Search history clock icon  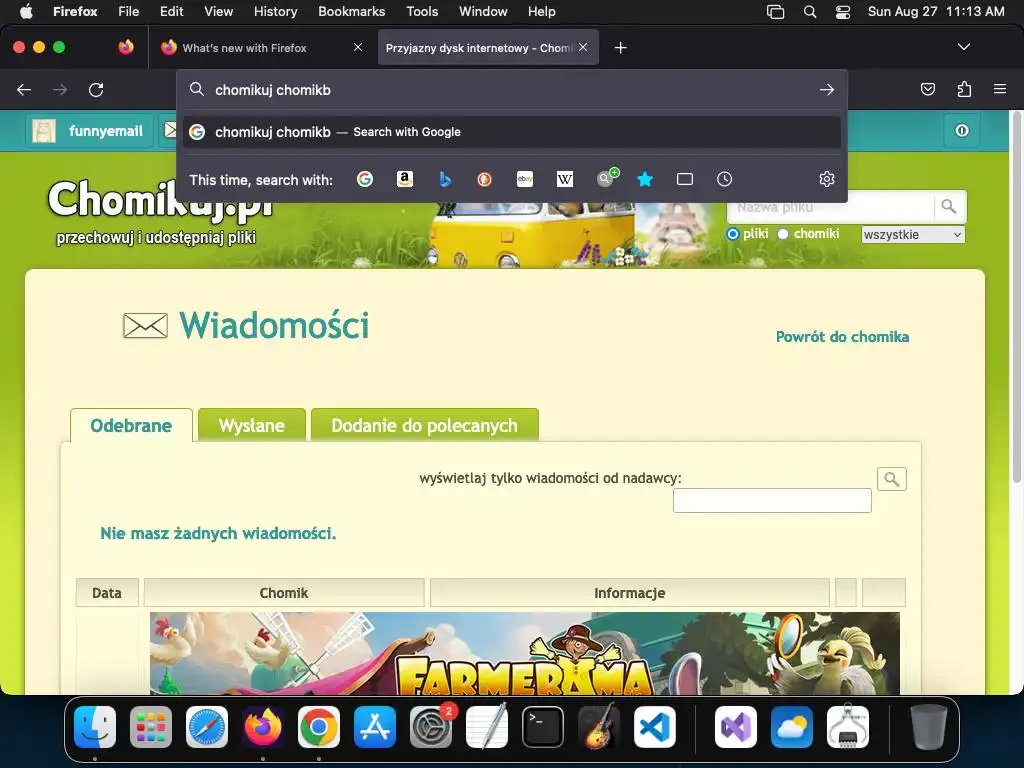click(724, 179)
